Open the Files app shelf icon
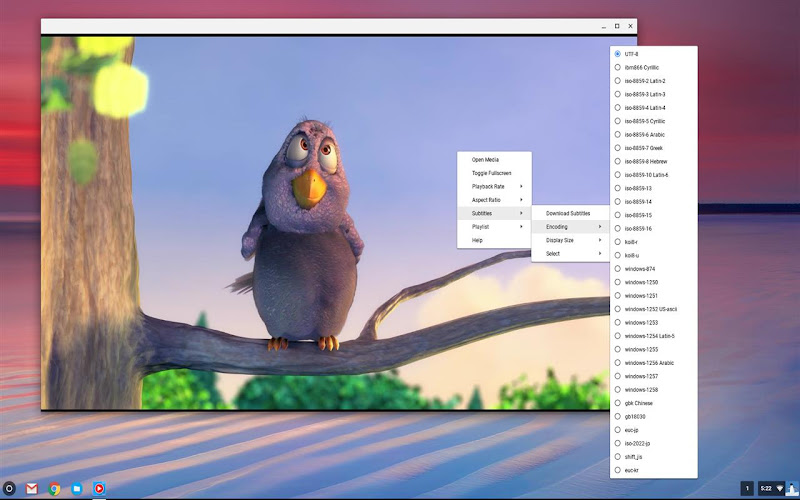The width and height of the screenshot is (800, 500). pos(77,489)
